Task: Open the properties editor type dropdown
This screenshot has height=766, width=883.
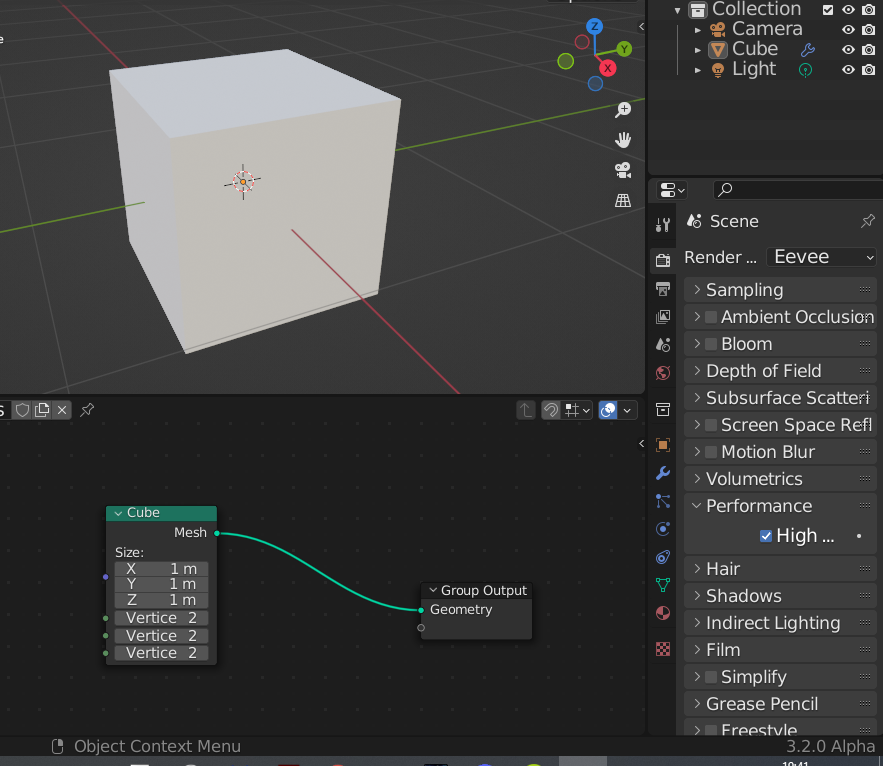Action: (x=672, y=190)
